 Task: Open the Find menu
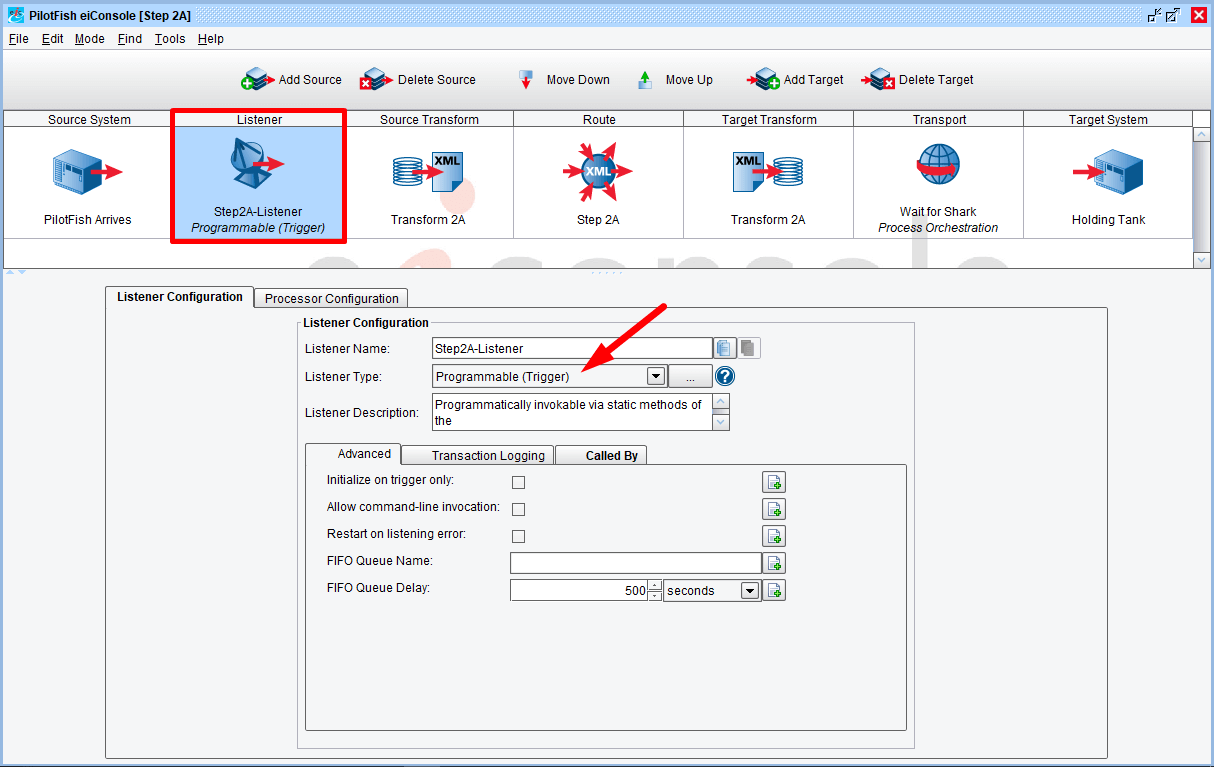[x=130, y=39]
